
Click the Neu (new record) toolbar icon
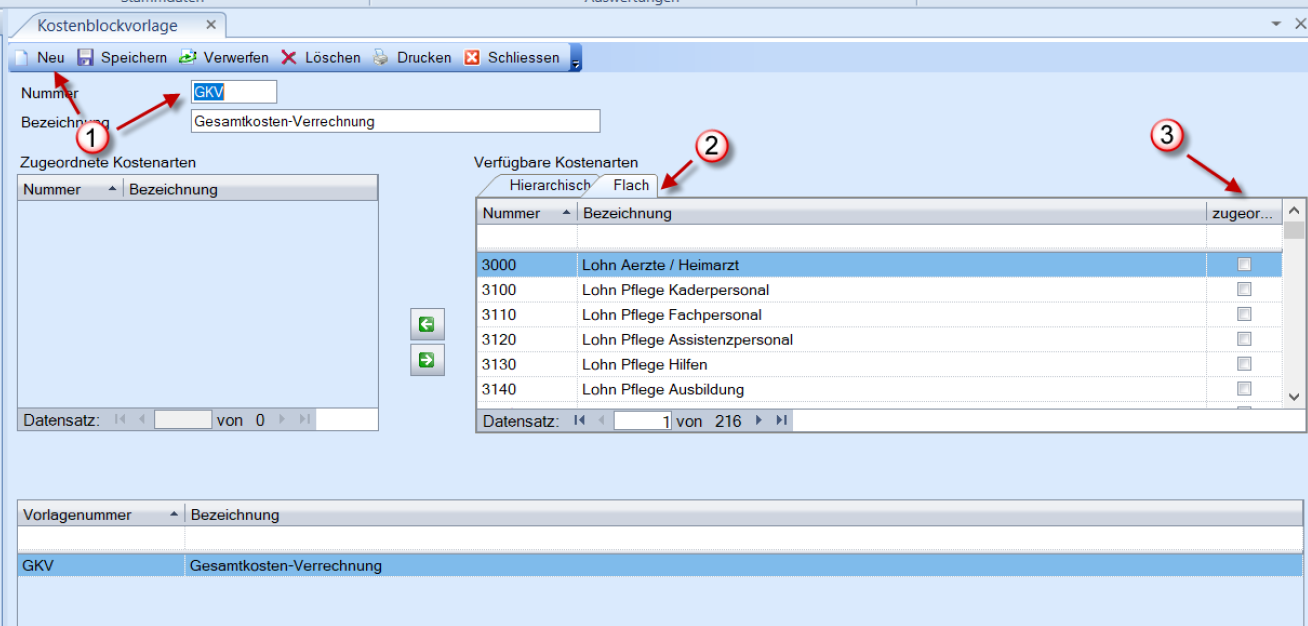(x=22, y=58)
